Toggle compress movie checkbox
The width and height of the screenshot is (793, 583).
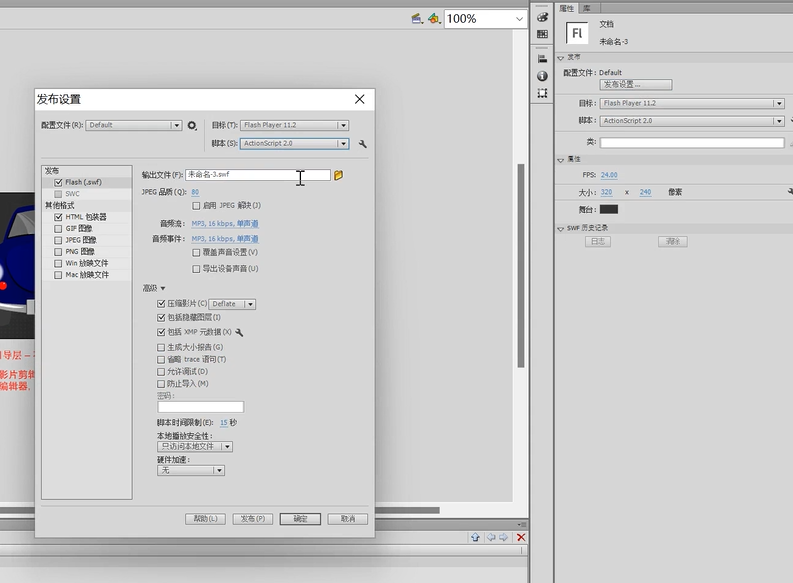(x=161, y=304)
